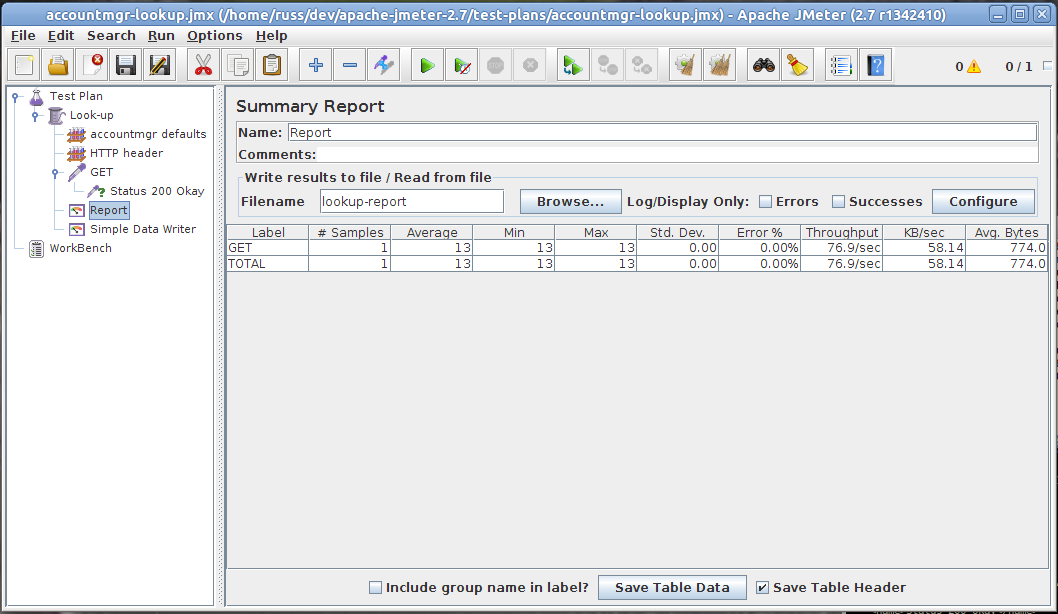Click the Browse... button
This screenshot has width=1058, height=614.
(570, 201)
